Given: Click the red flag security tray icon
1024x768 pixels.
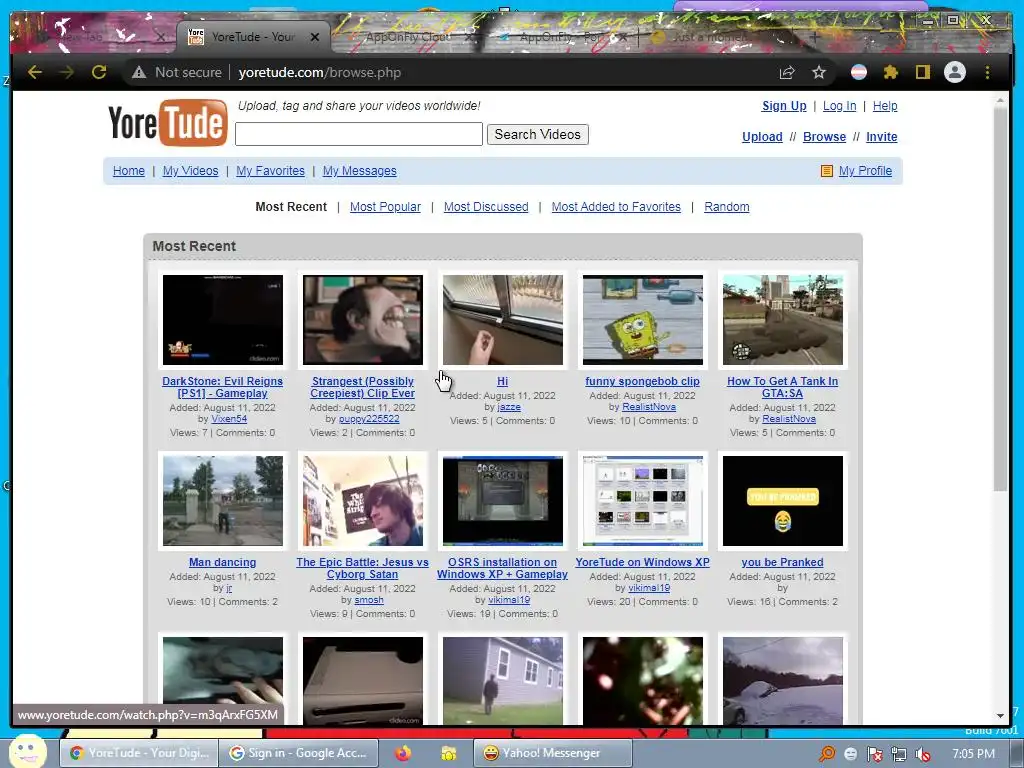Looking at the screenshot, I should [x=874, y=754].
